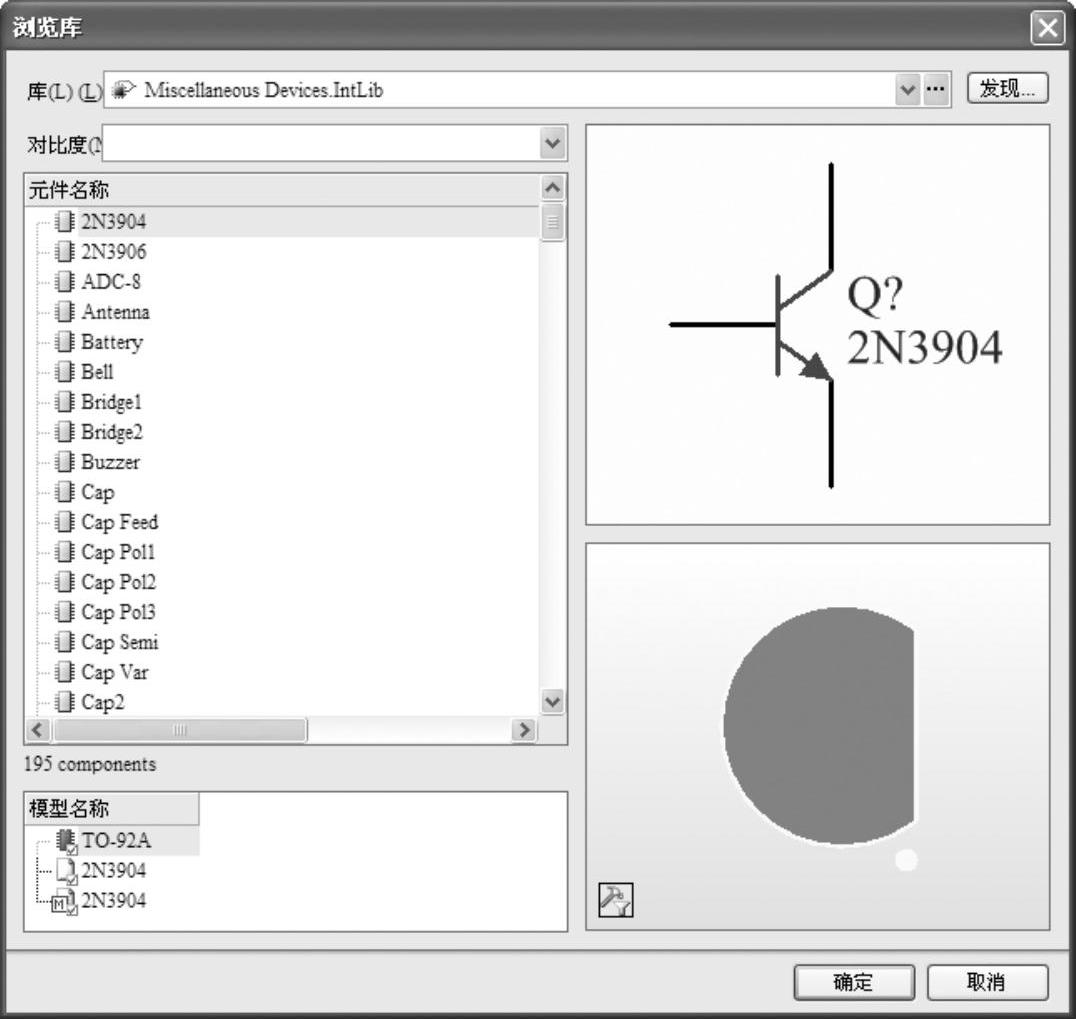Select the ADC-8 component

point(111,282)
